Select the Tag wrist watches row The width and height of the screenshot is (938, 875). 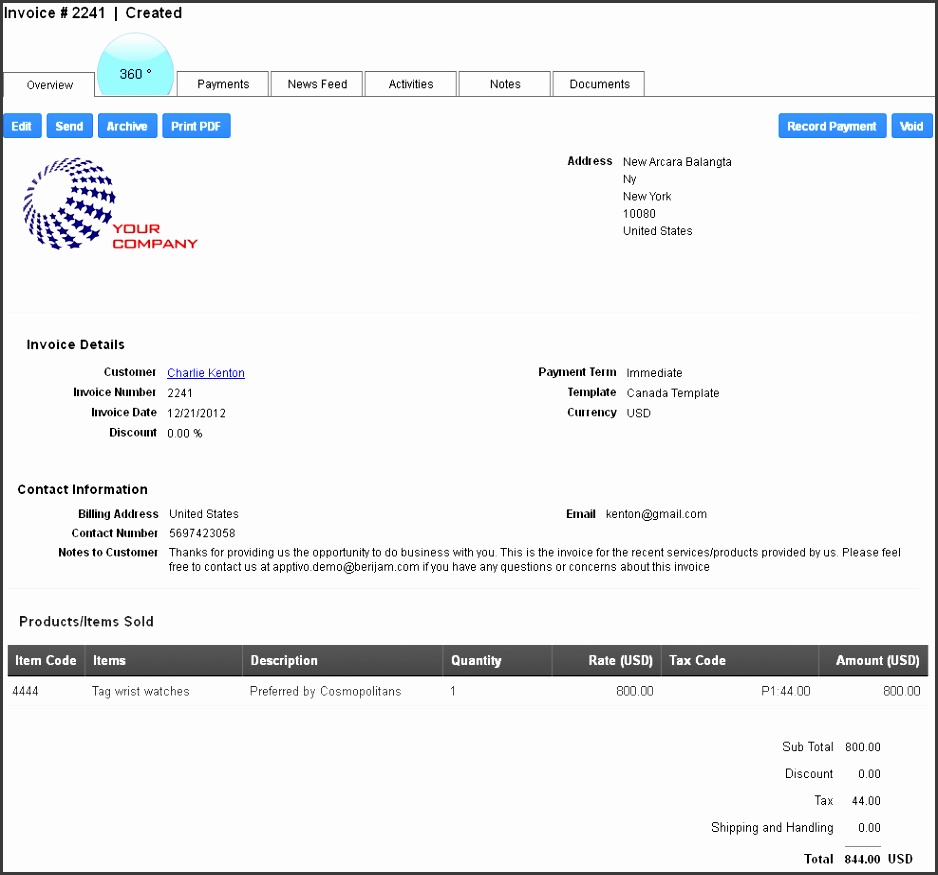140,691
